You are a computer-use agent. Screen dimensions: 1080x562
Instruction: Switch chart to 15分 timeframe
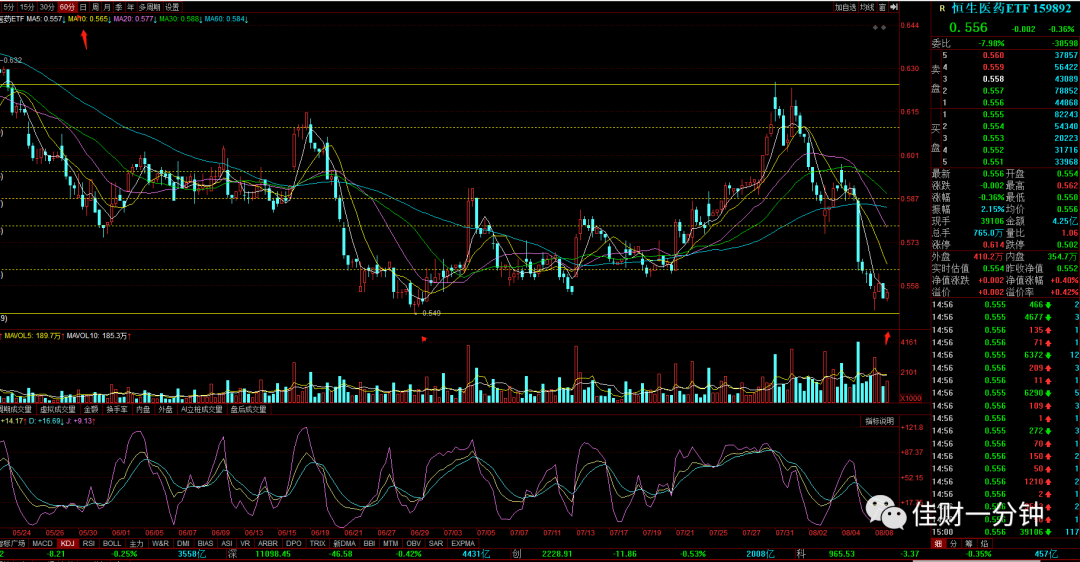pos(26,7)
